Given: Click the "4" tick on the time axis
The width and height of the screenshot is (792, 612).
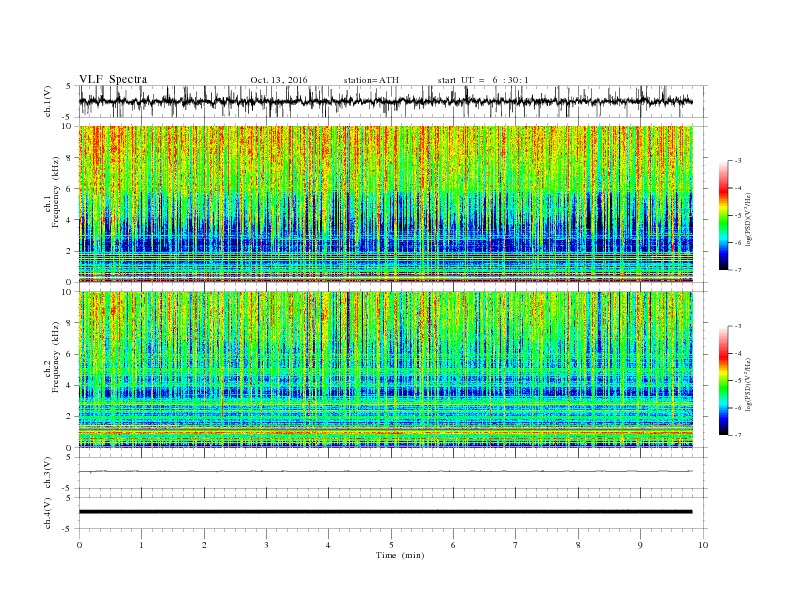Looking at the screenshot, I should click(x=329, y=545).
